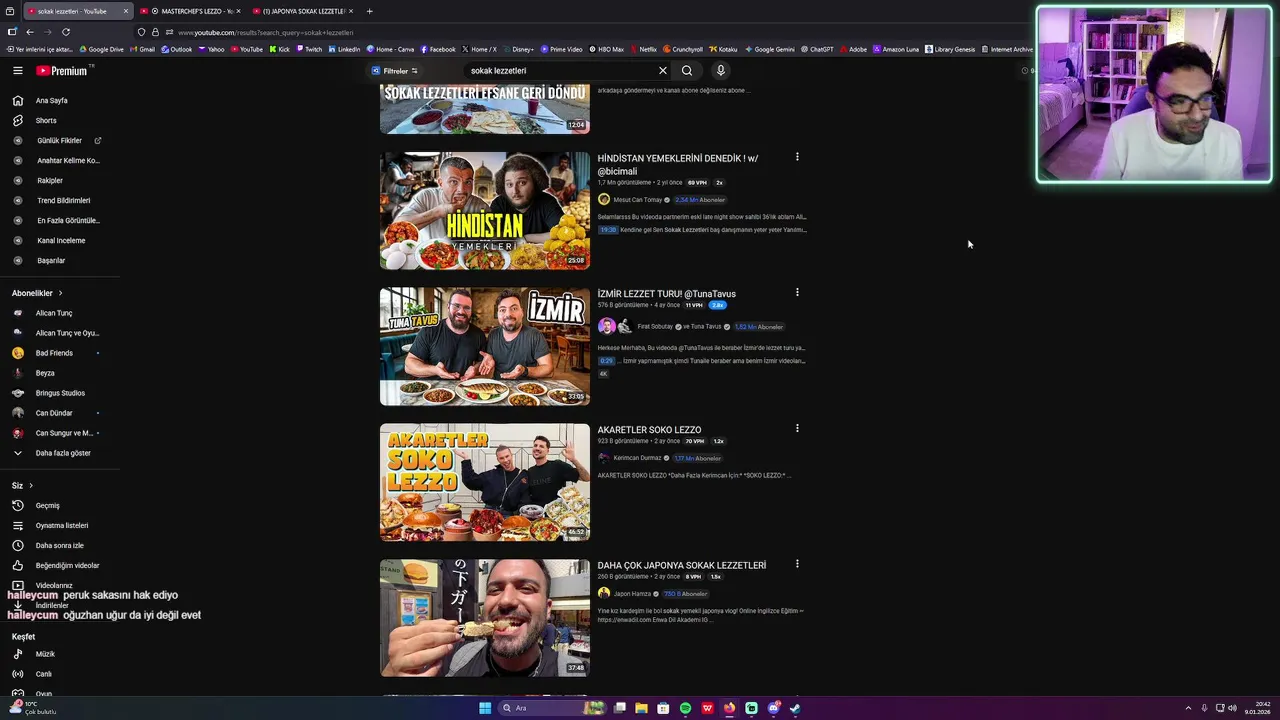This screenshot has width=1280, height=720.
Task: Open Mesut Can Tomay channel avatar
Action: [604, 200]
